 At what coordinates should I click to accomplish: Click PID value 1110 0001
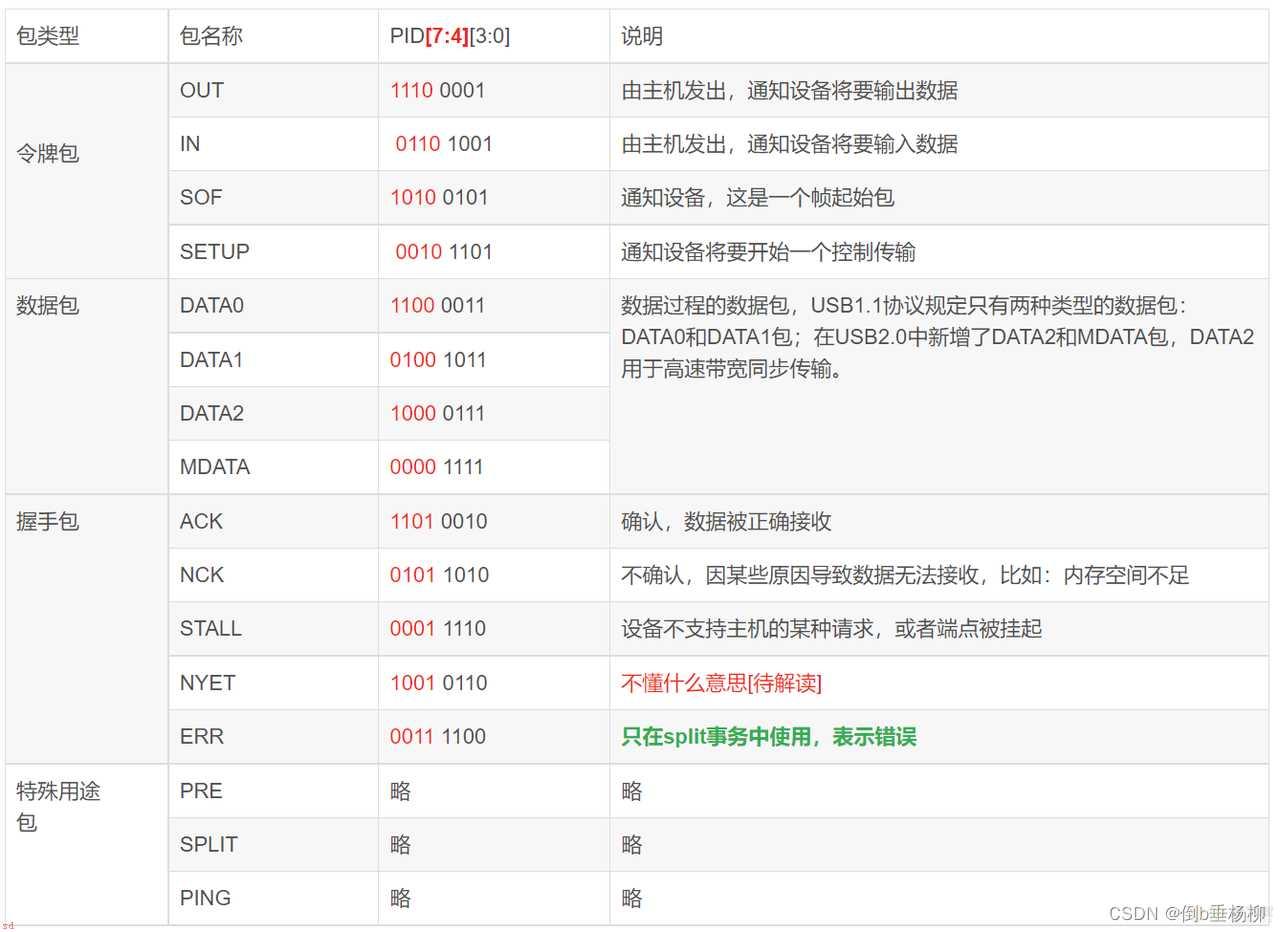[x=437, y=91]
